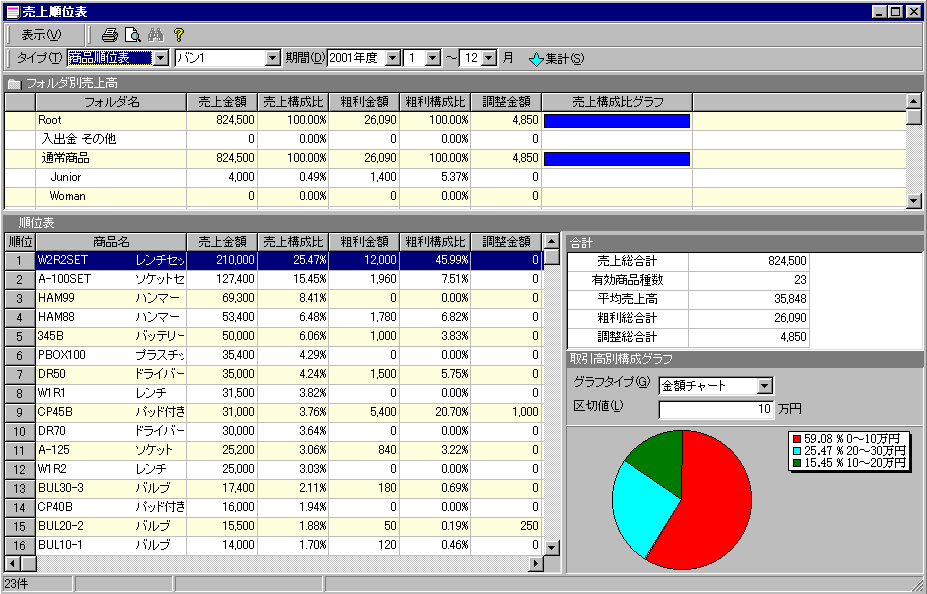This screenshot has height=594, width=927.
Task: Click the 20.70% gross profit ratio cell
Action: pyautogui.click(x=435, y=412)
